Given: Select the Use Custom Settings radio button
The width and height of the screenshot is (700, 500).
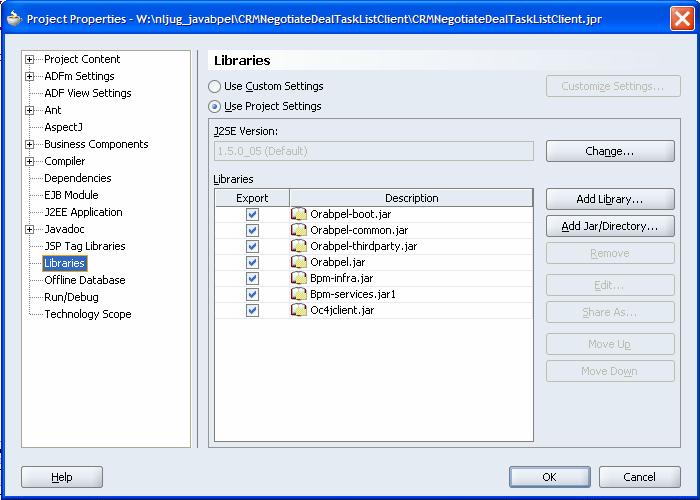Looking at the screenshot, I should click(215, 87).
